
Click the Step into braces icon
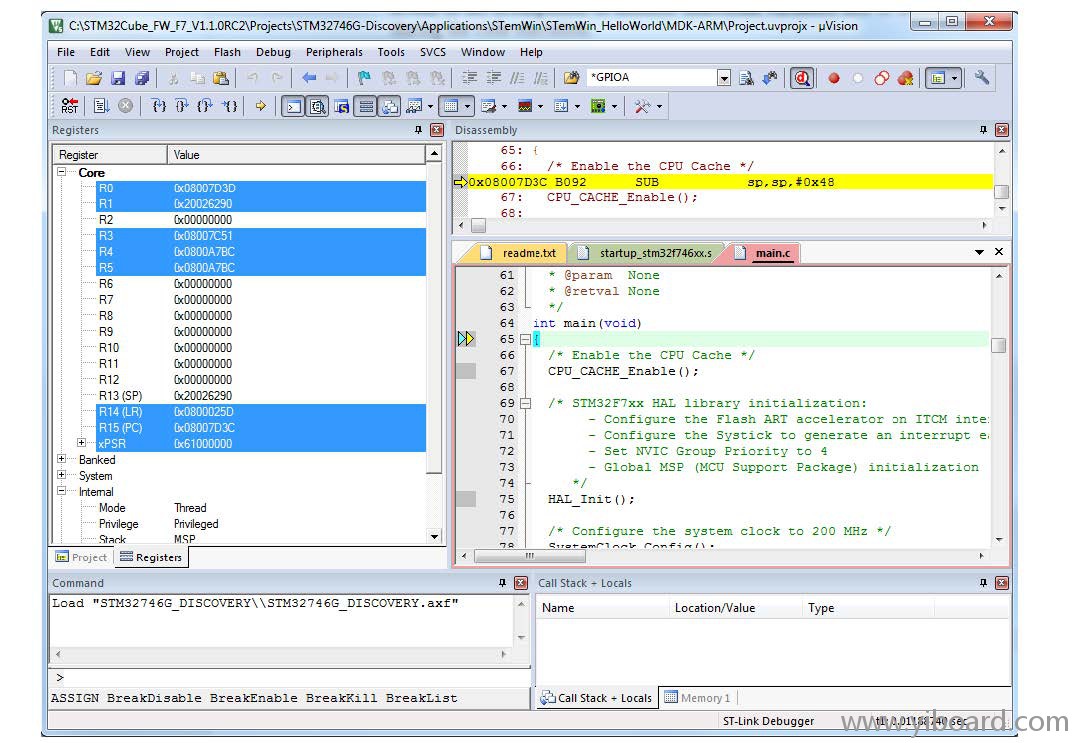click(159, 106)
